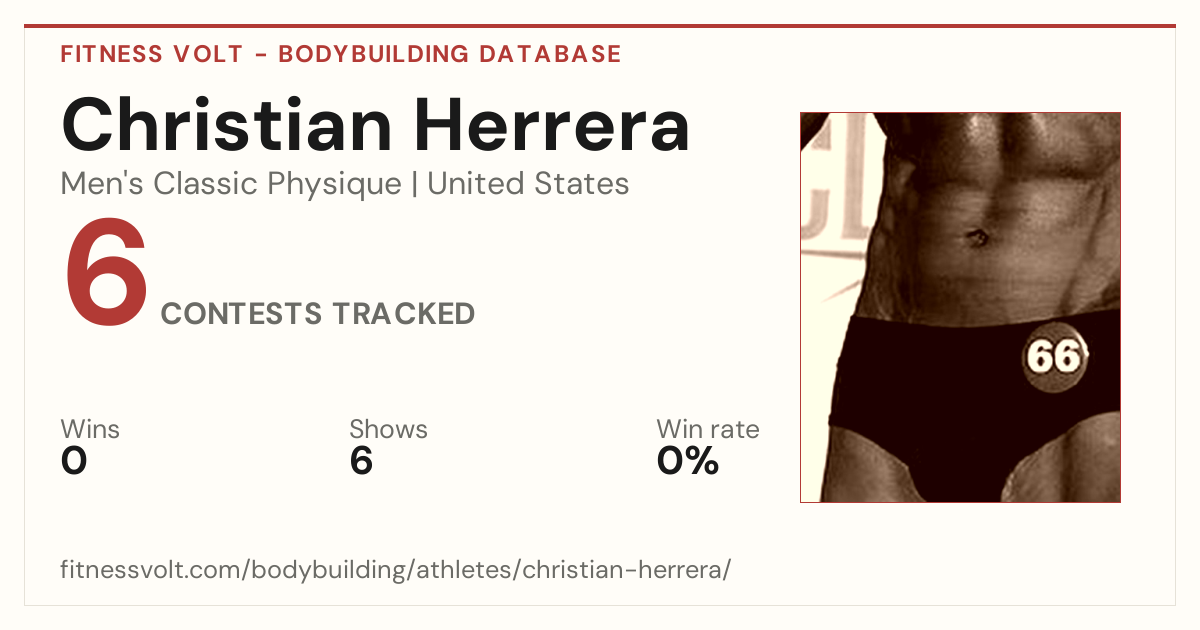Image resolution: width=1200 pixels, height=630 pixels.
Task: Click the 0% win rate value
Action: 688,461
